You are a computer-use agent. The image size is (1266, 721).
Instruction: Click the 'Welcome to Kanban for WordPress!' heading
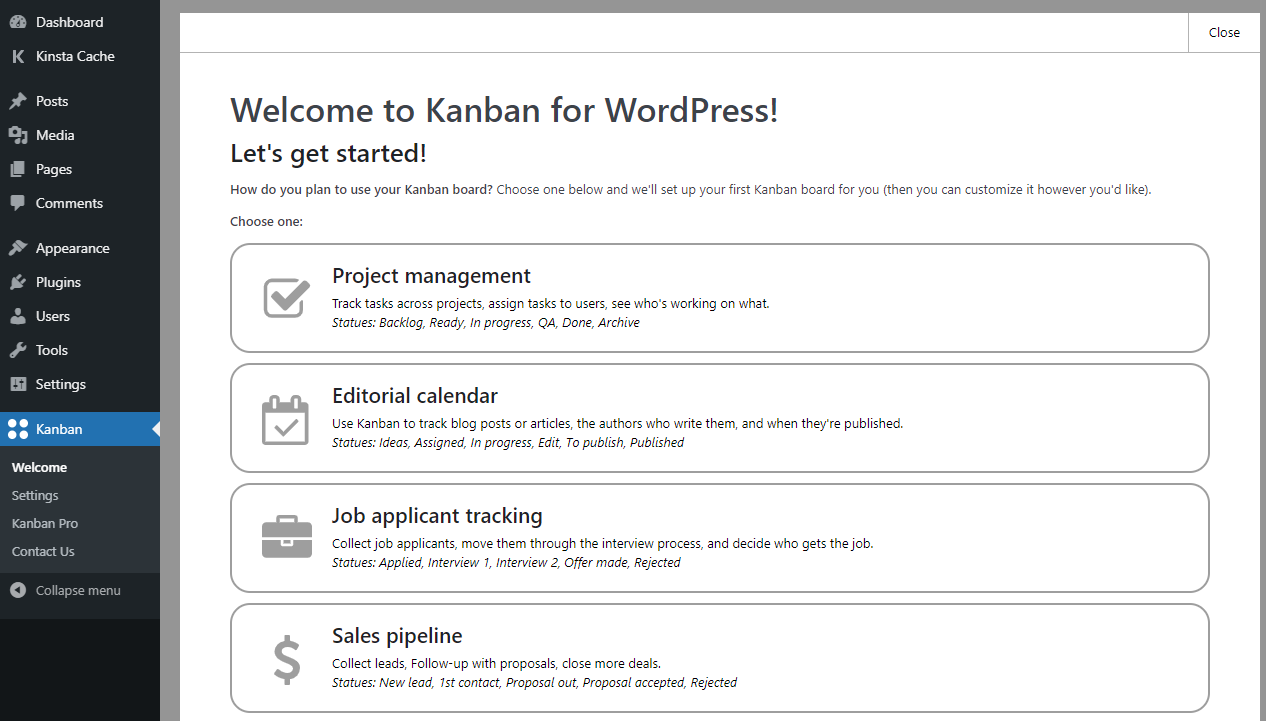[504, 110]
